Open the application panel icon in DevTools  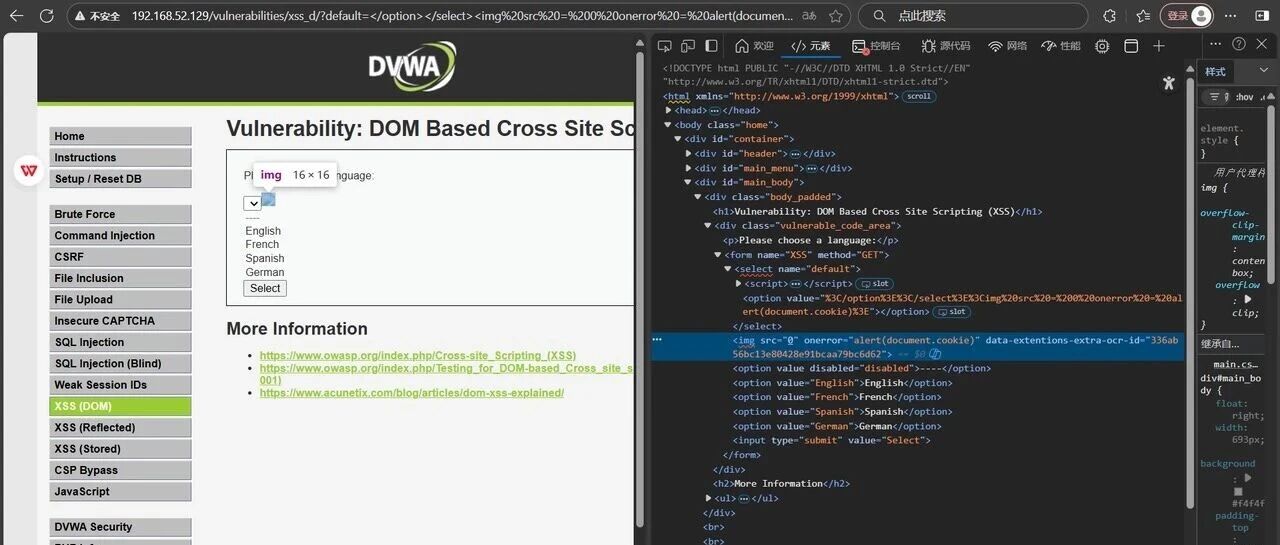(1131, 46)
